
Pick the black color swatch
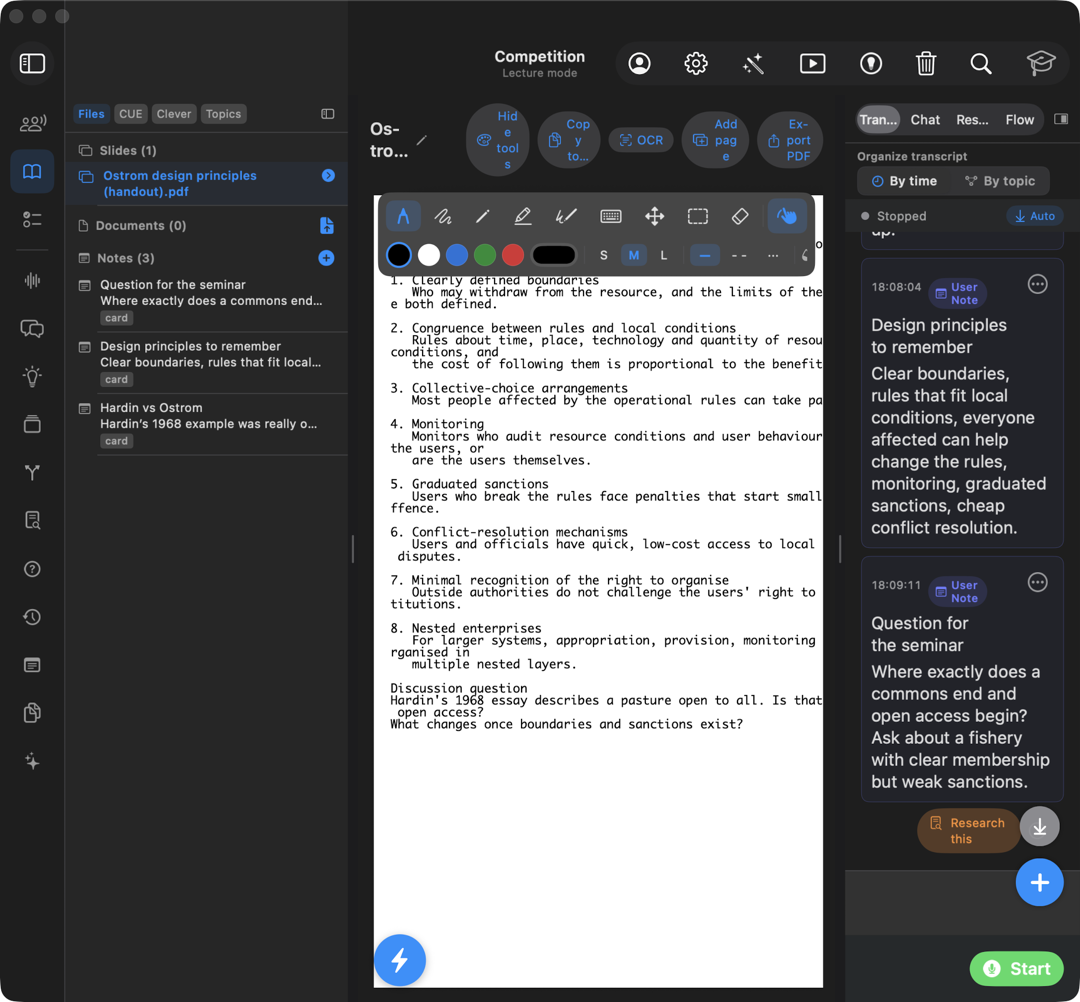click(399, 255)
